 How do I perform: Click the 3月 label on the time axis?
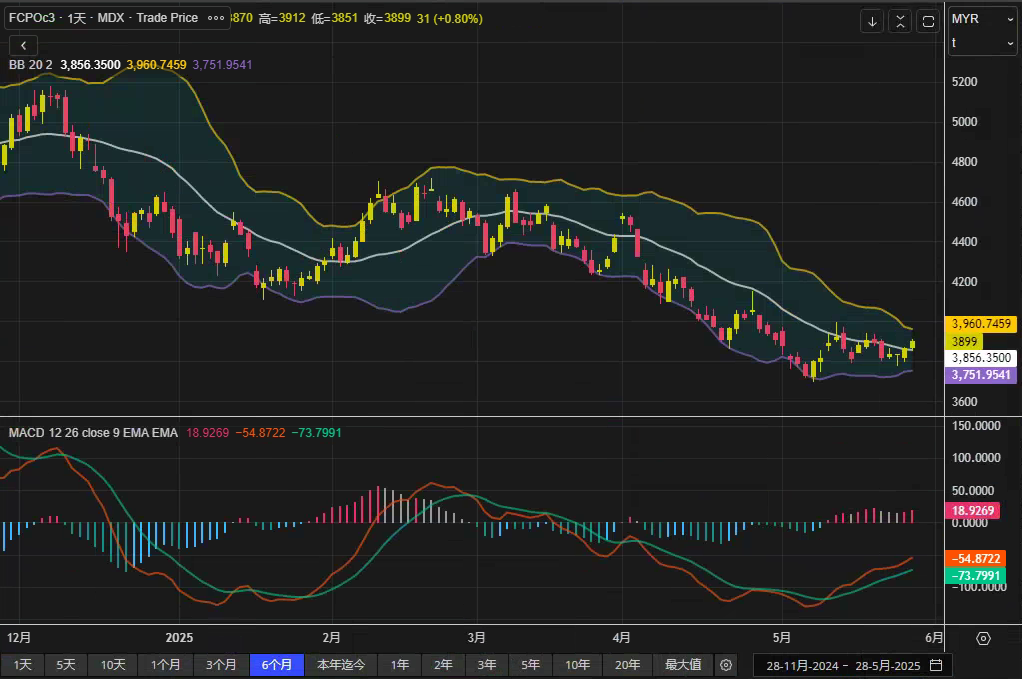(x=476, y=638)
